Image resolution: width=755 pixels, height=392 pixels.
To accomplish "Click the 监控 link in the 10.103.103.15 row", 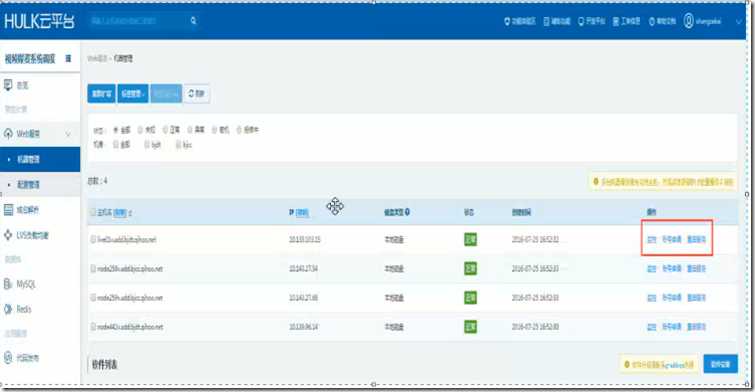I will (x=651, y=239).
